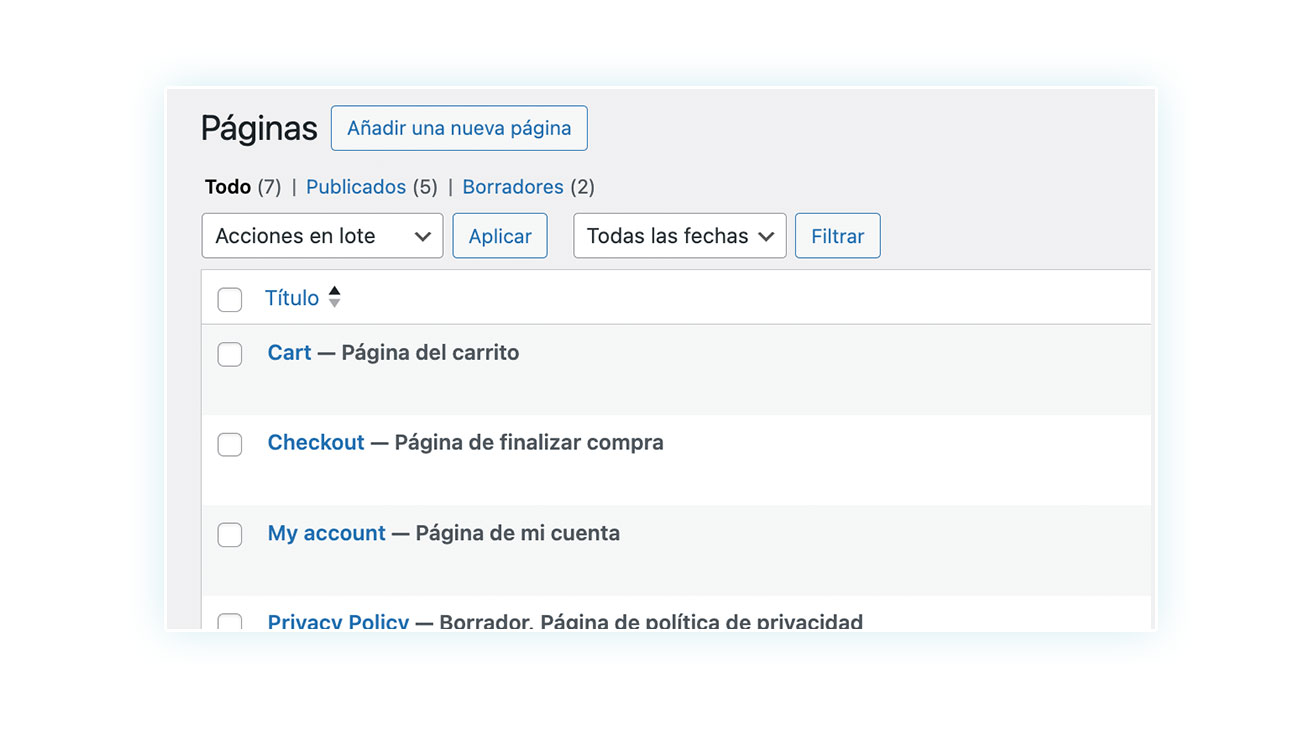
Task: Show the Todo pages filter
Action: (x=228, y=187)
